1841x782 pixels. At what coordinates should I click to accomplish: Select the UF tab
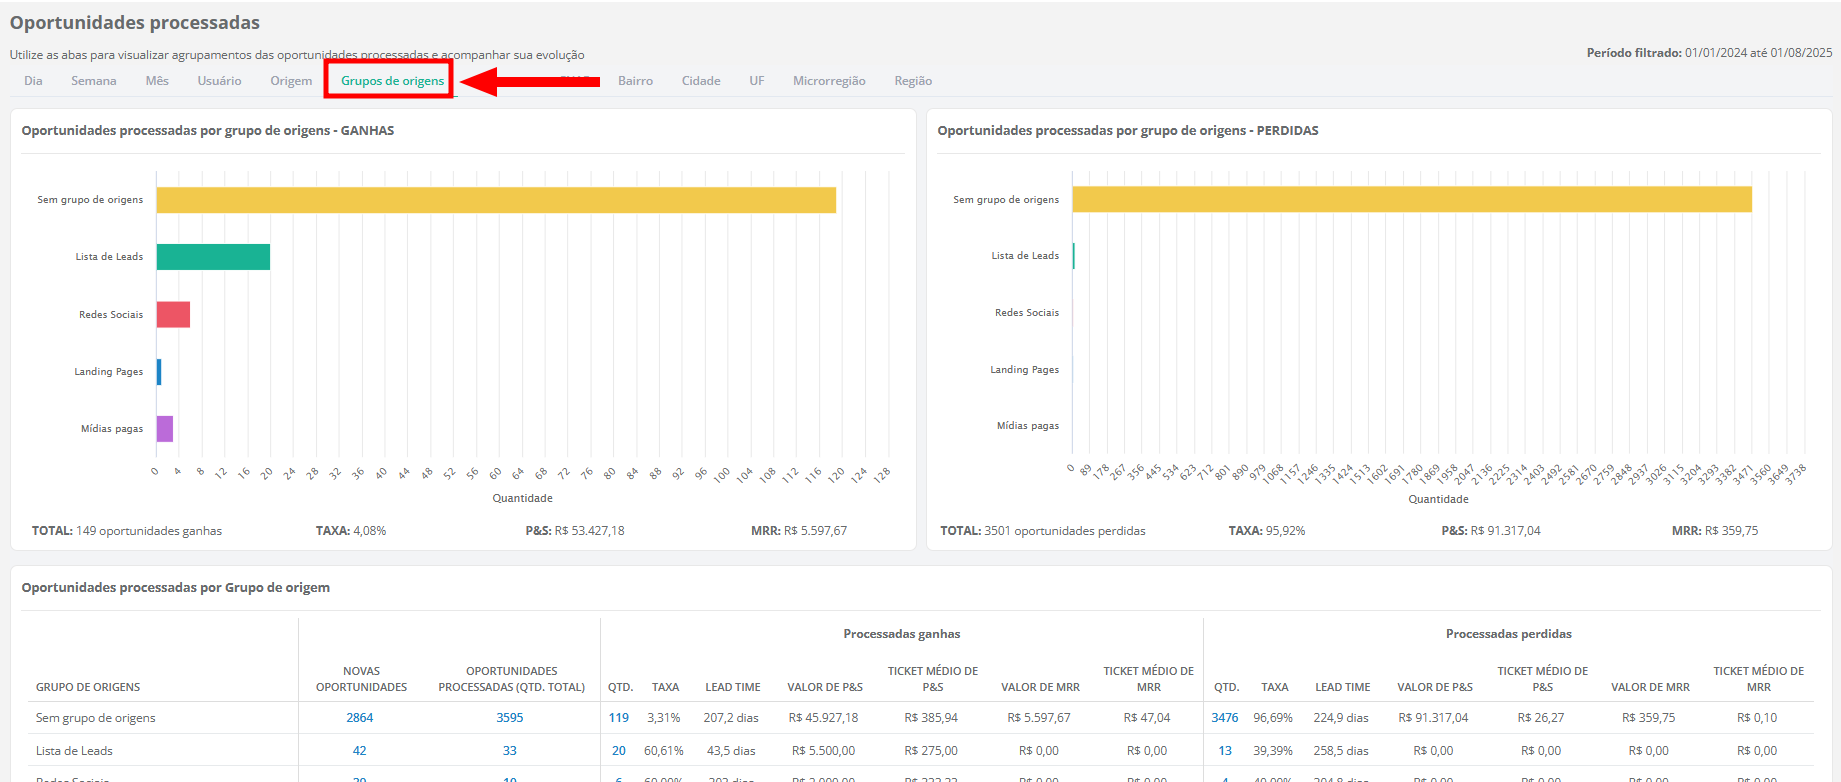[757, 81]
